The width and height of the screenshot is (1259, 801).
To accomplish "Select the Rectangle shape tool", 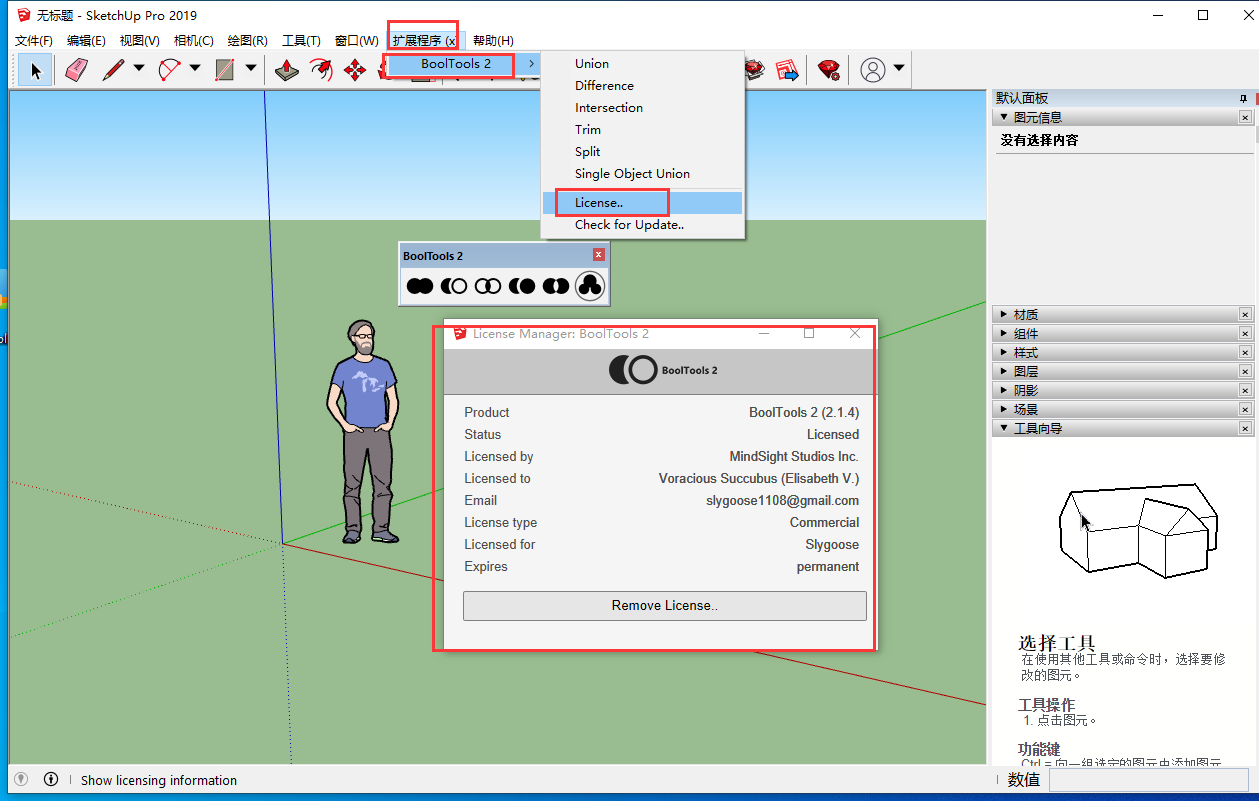I will (225, 70).
